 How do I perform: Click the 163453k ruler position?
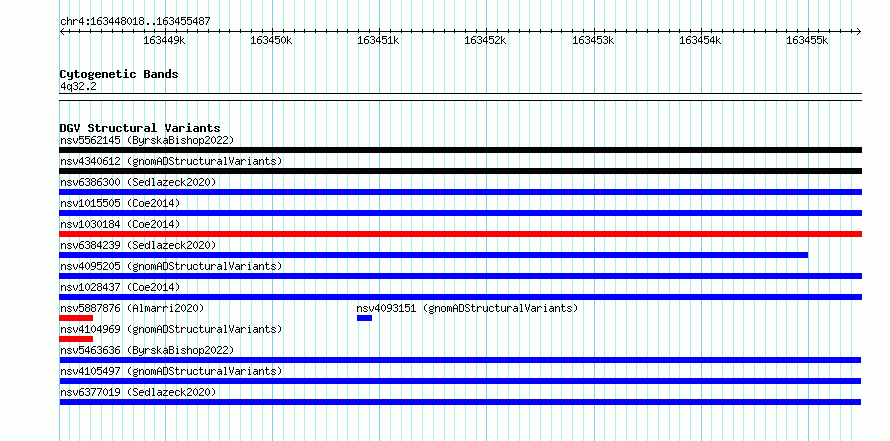click(593, 40)
